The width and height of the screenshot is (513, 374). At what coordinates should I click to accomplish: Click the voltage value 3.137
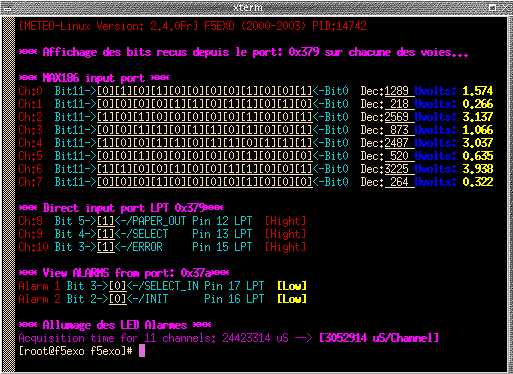coord(477,117)
